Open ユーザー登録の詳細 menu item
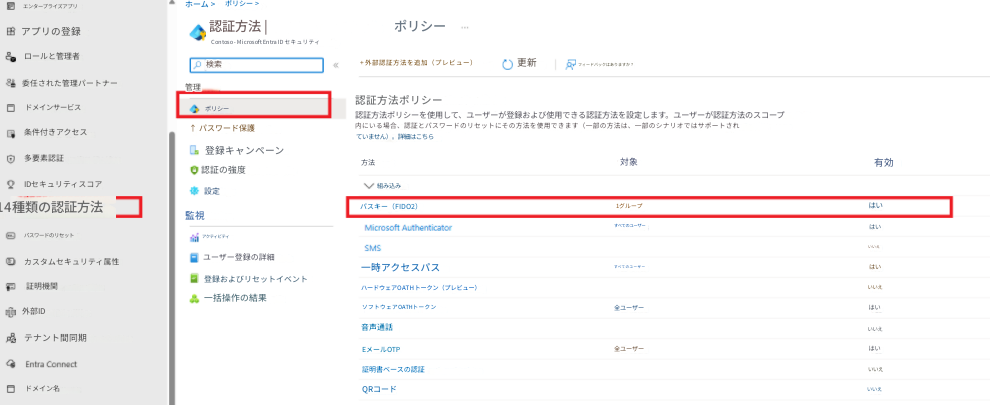The width and height of the screenshot is (990, 405). tap(239, 257)
